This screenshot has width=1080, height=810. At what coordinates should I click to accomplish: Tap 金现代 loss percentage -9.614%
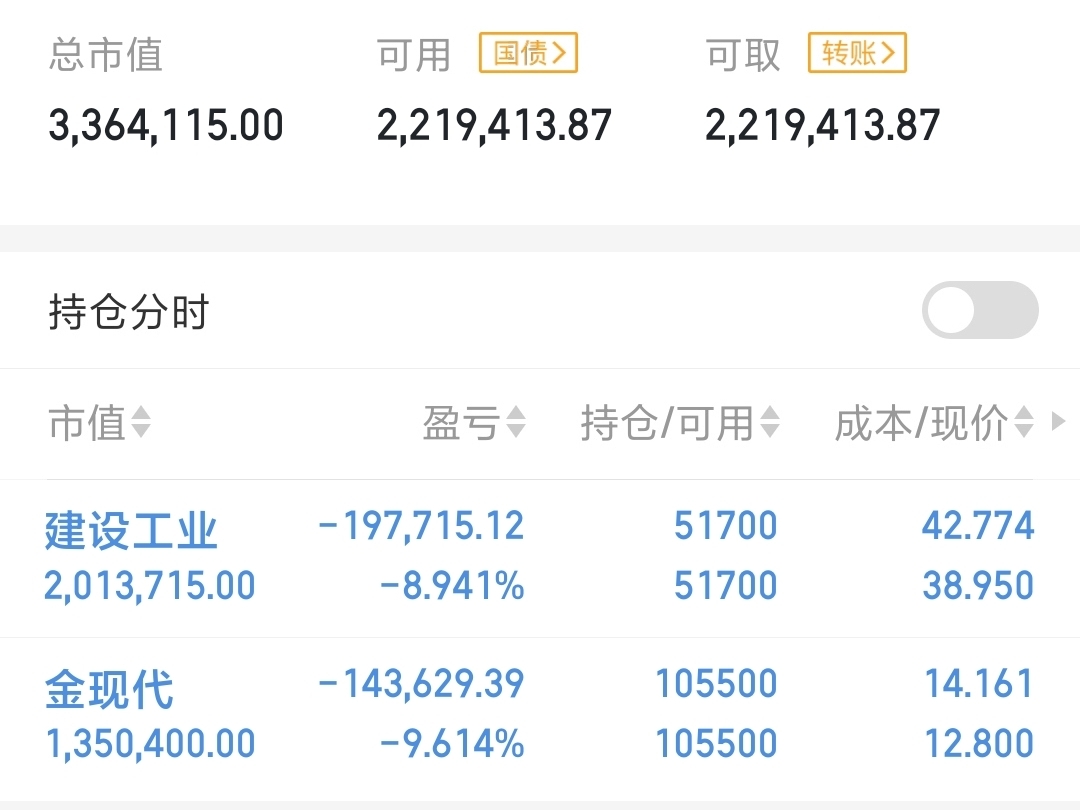452,744
